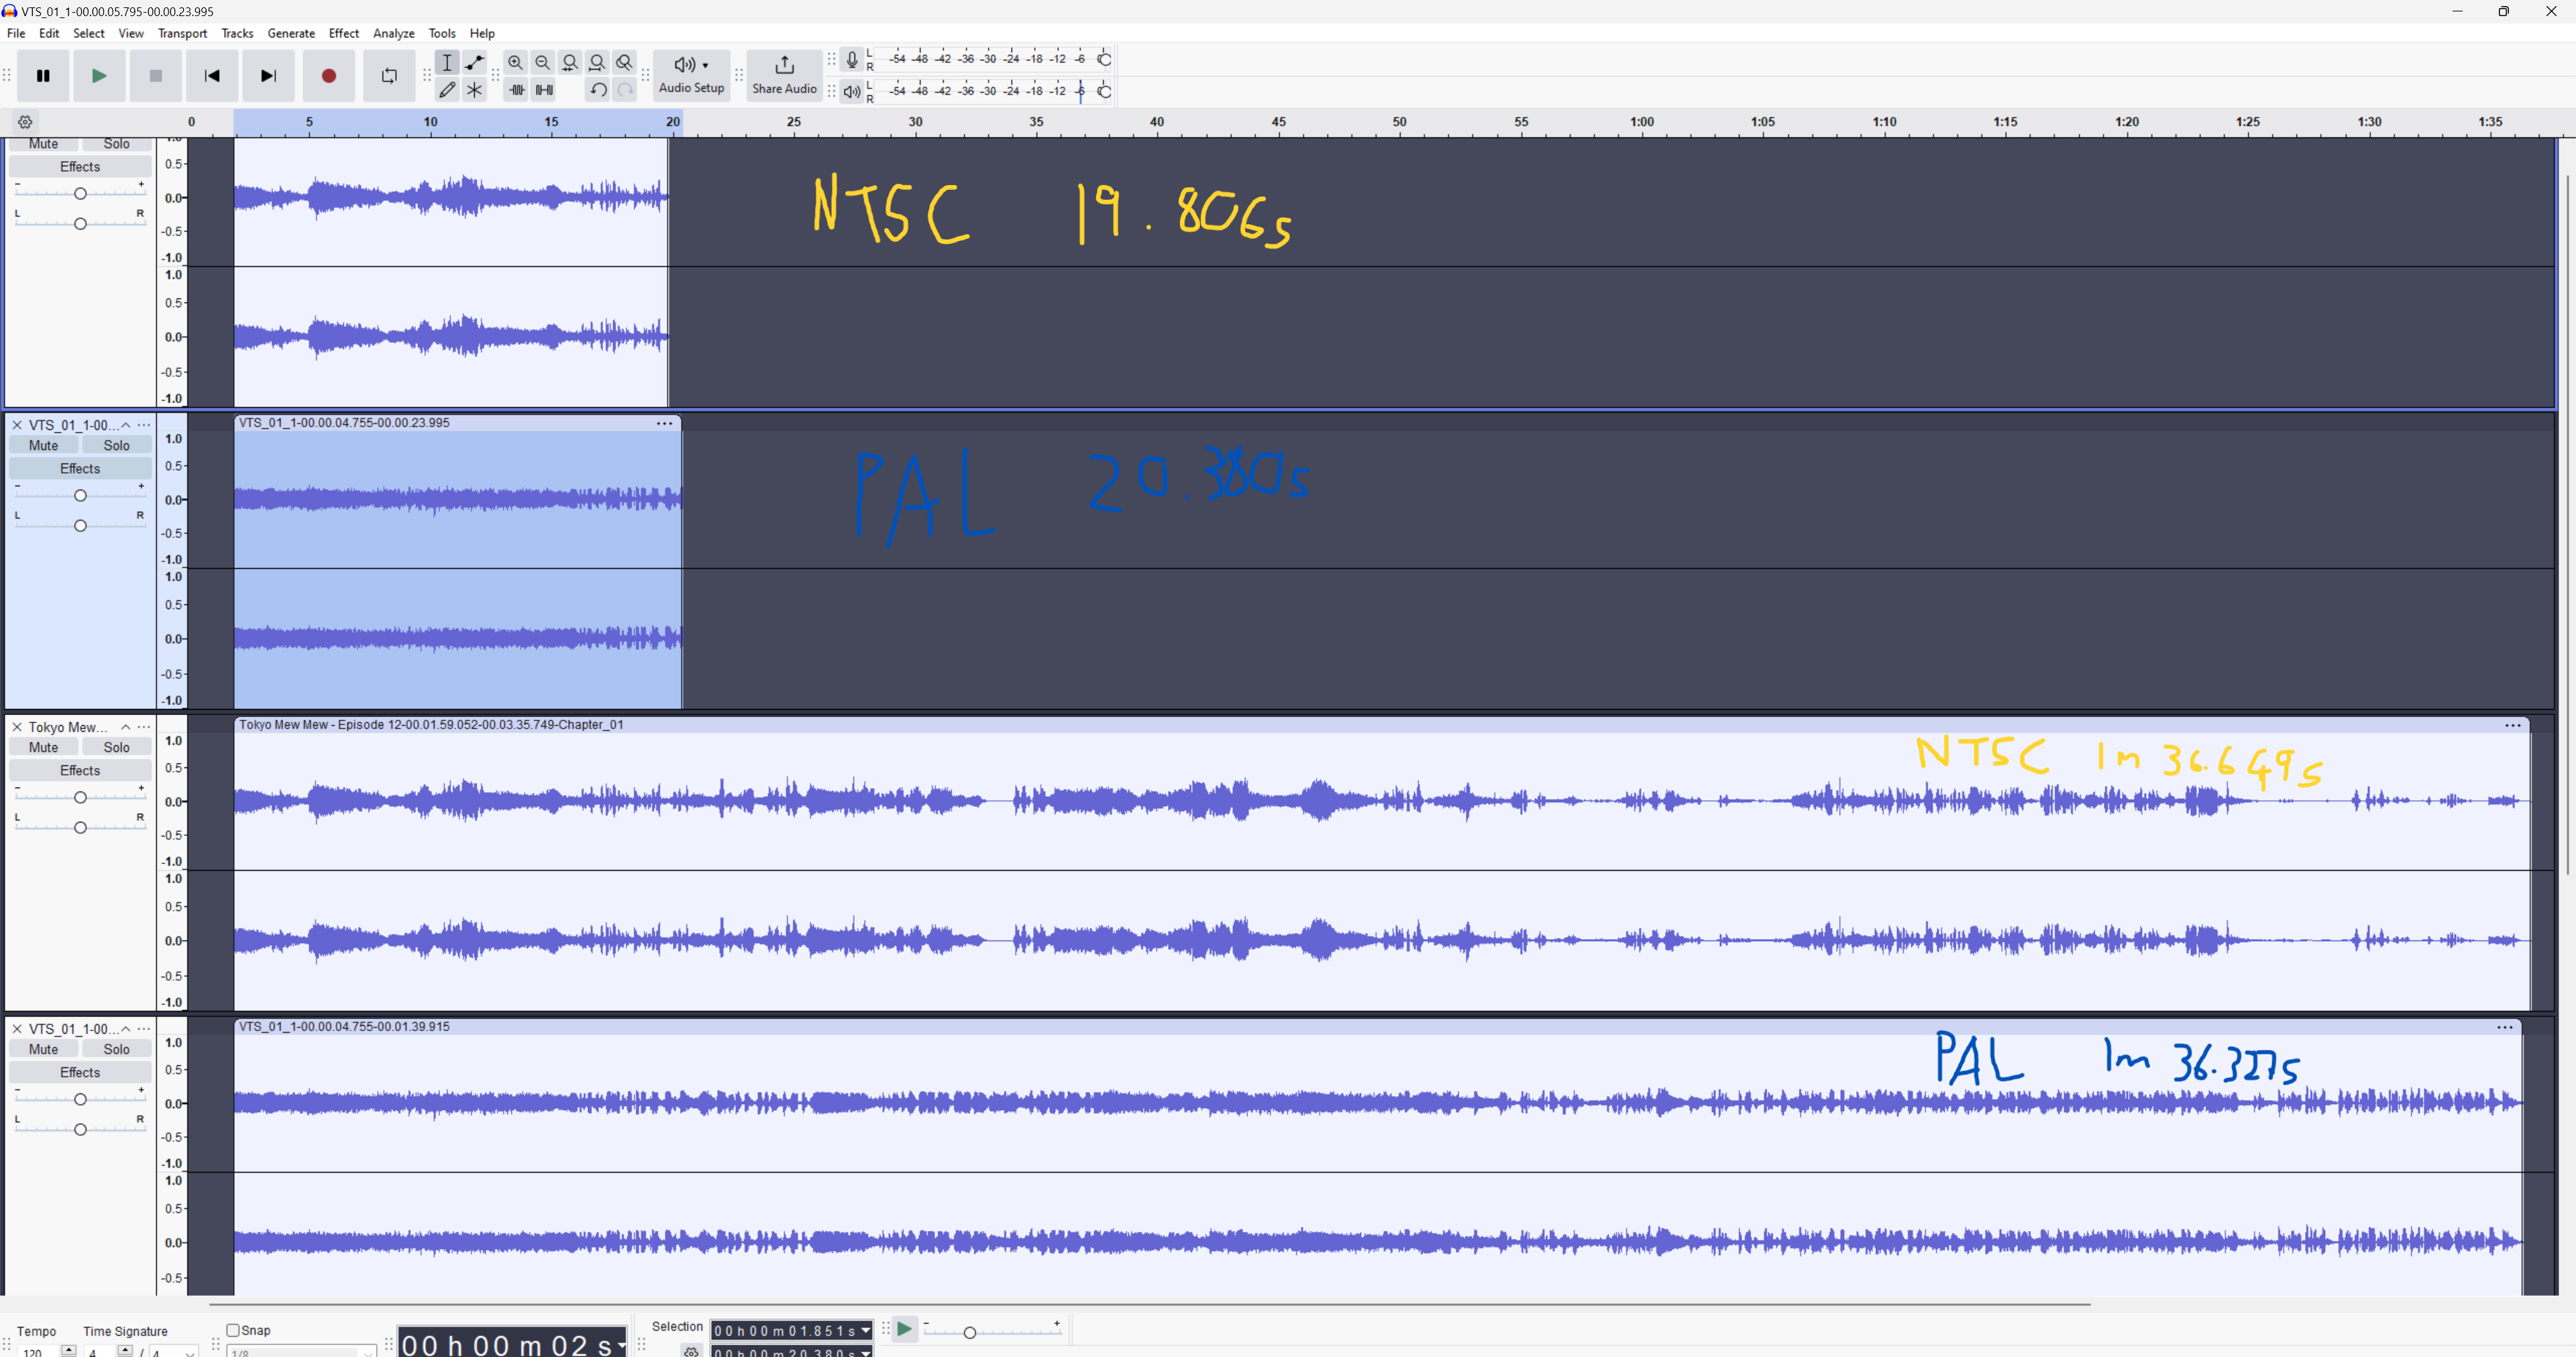The image size is (2576, 1357).
Task: Open Tokyo Mew Mew clip options menu
Action: [2512, 725]
